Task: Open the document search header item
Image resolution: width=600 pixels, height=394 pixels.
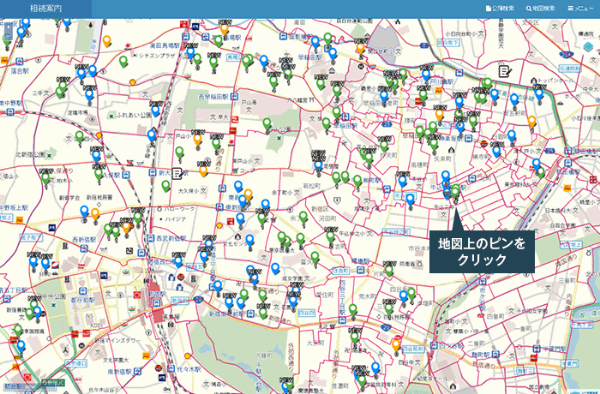Action: pyautogui.click(x=500, y=8)
